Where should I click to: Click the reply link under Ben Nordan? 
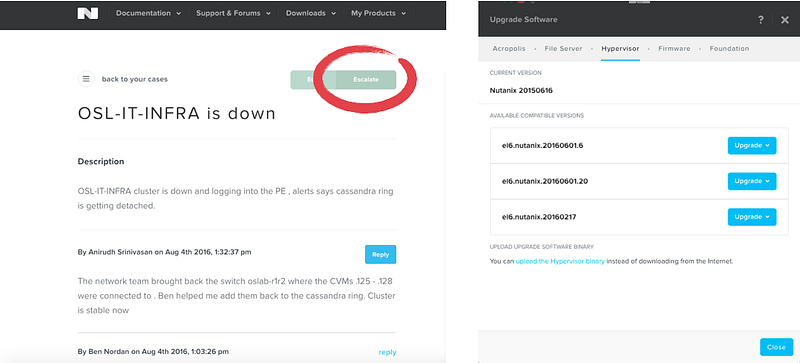point(387,352)
